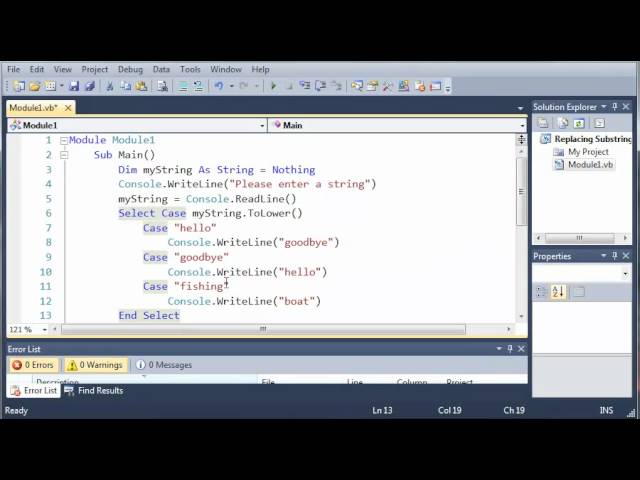
Task: Sort properties alphabetically with the A-Z icon
Action: click(558, 292)
